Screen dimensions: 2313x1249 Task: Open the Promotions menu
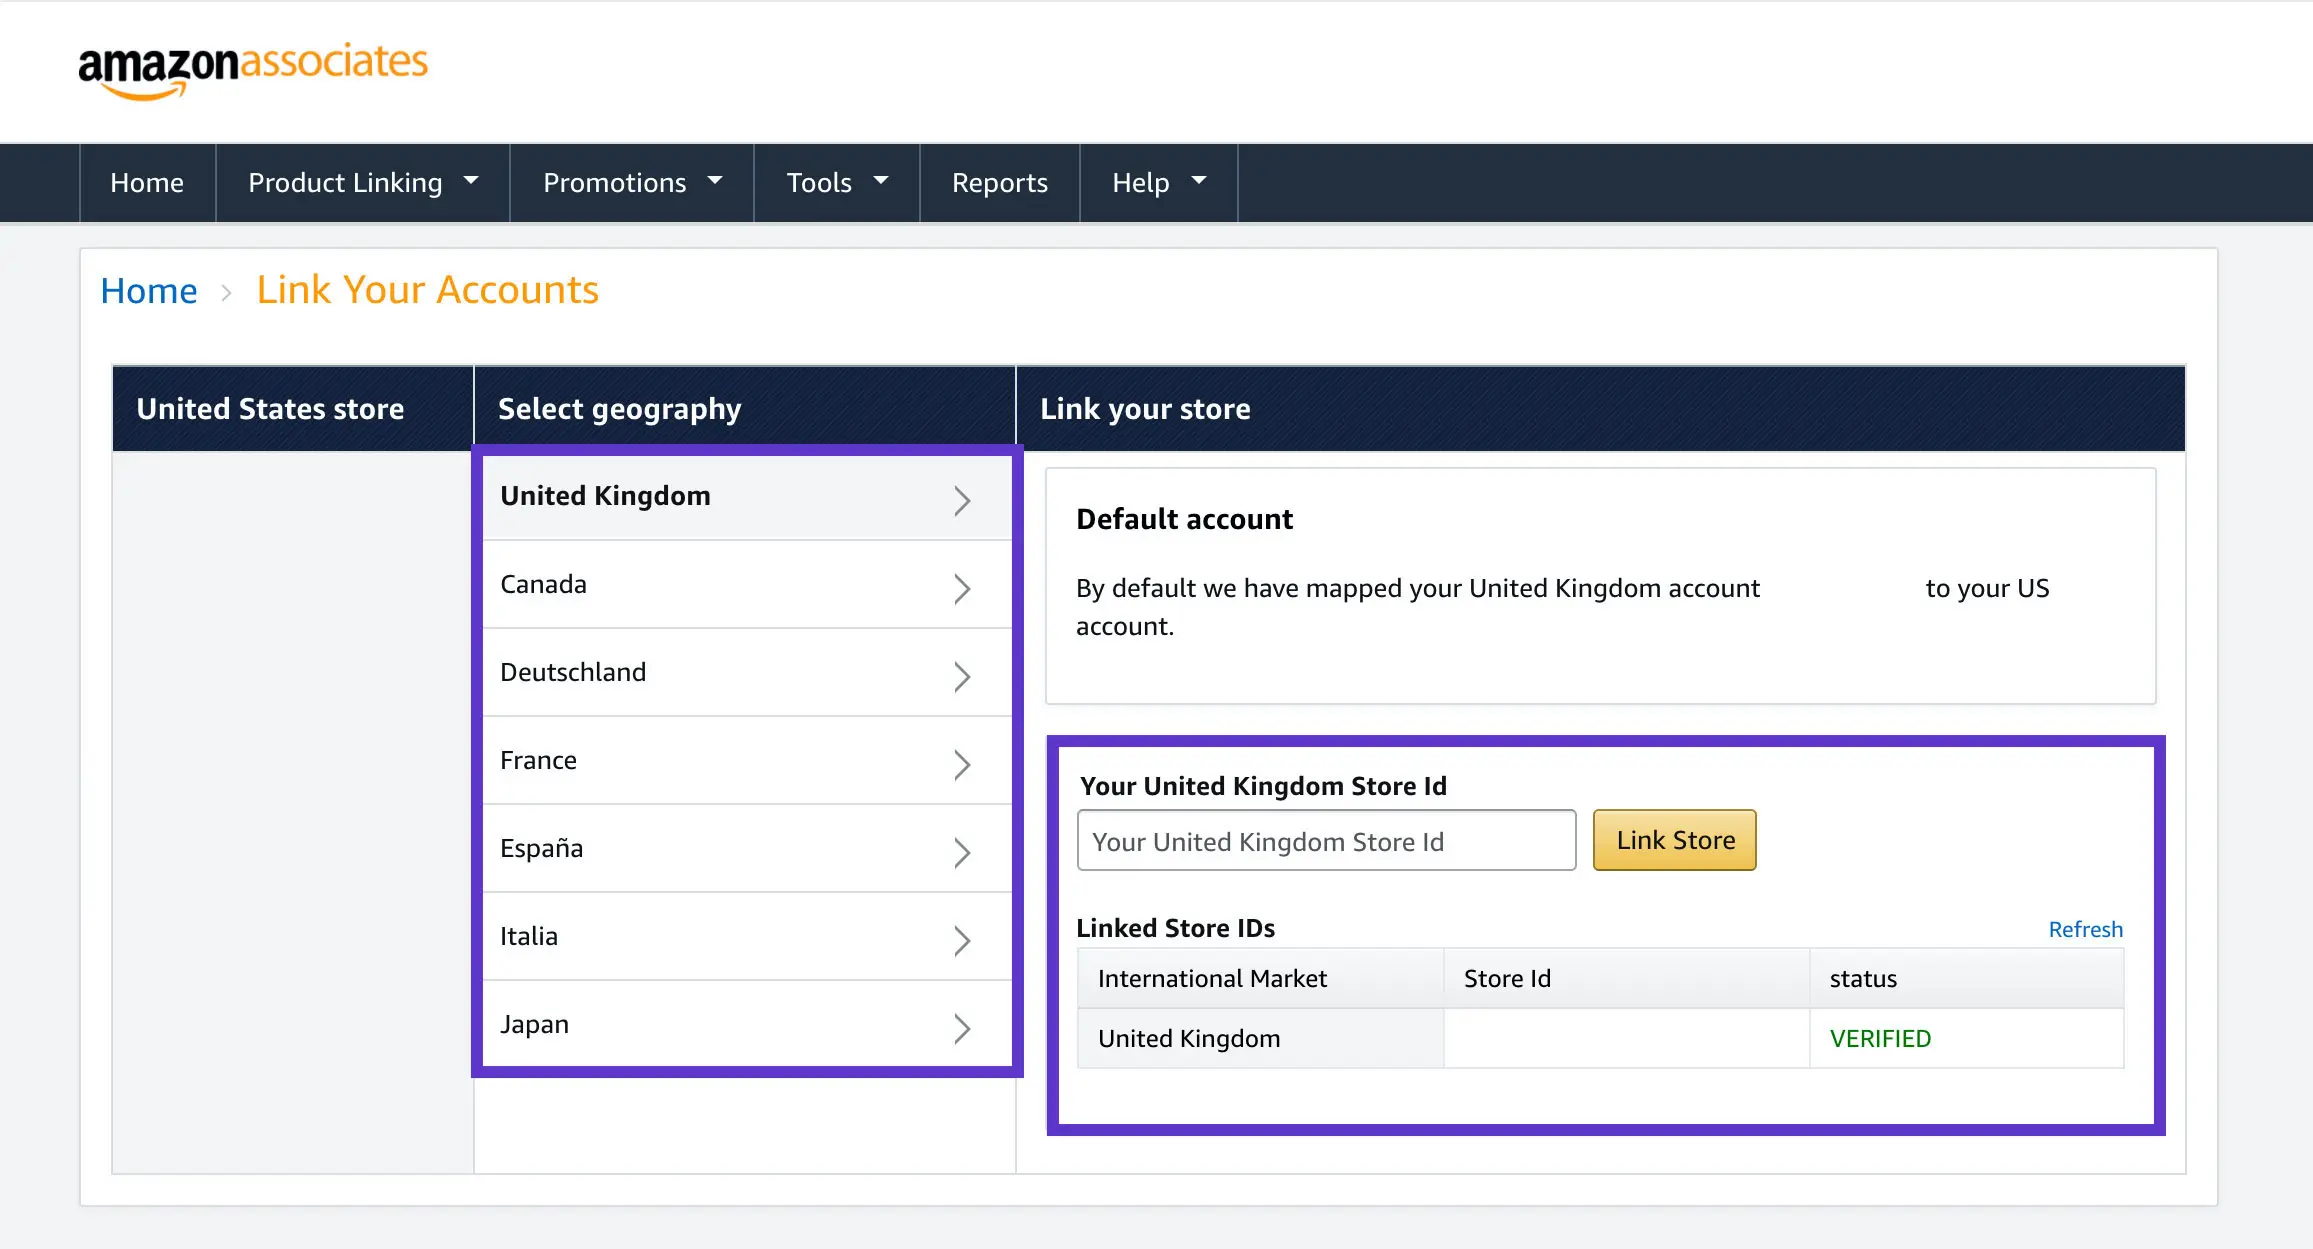pyautogui.click(x=632, y=183)
